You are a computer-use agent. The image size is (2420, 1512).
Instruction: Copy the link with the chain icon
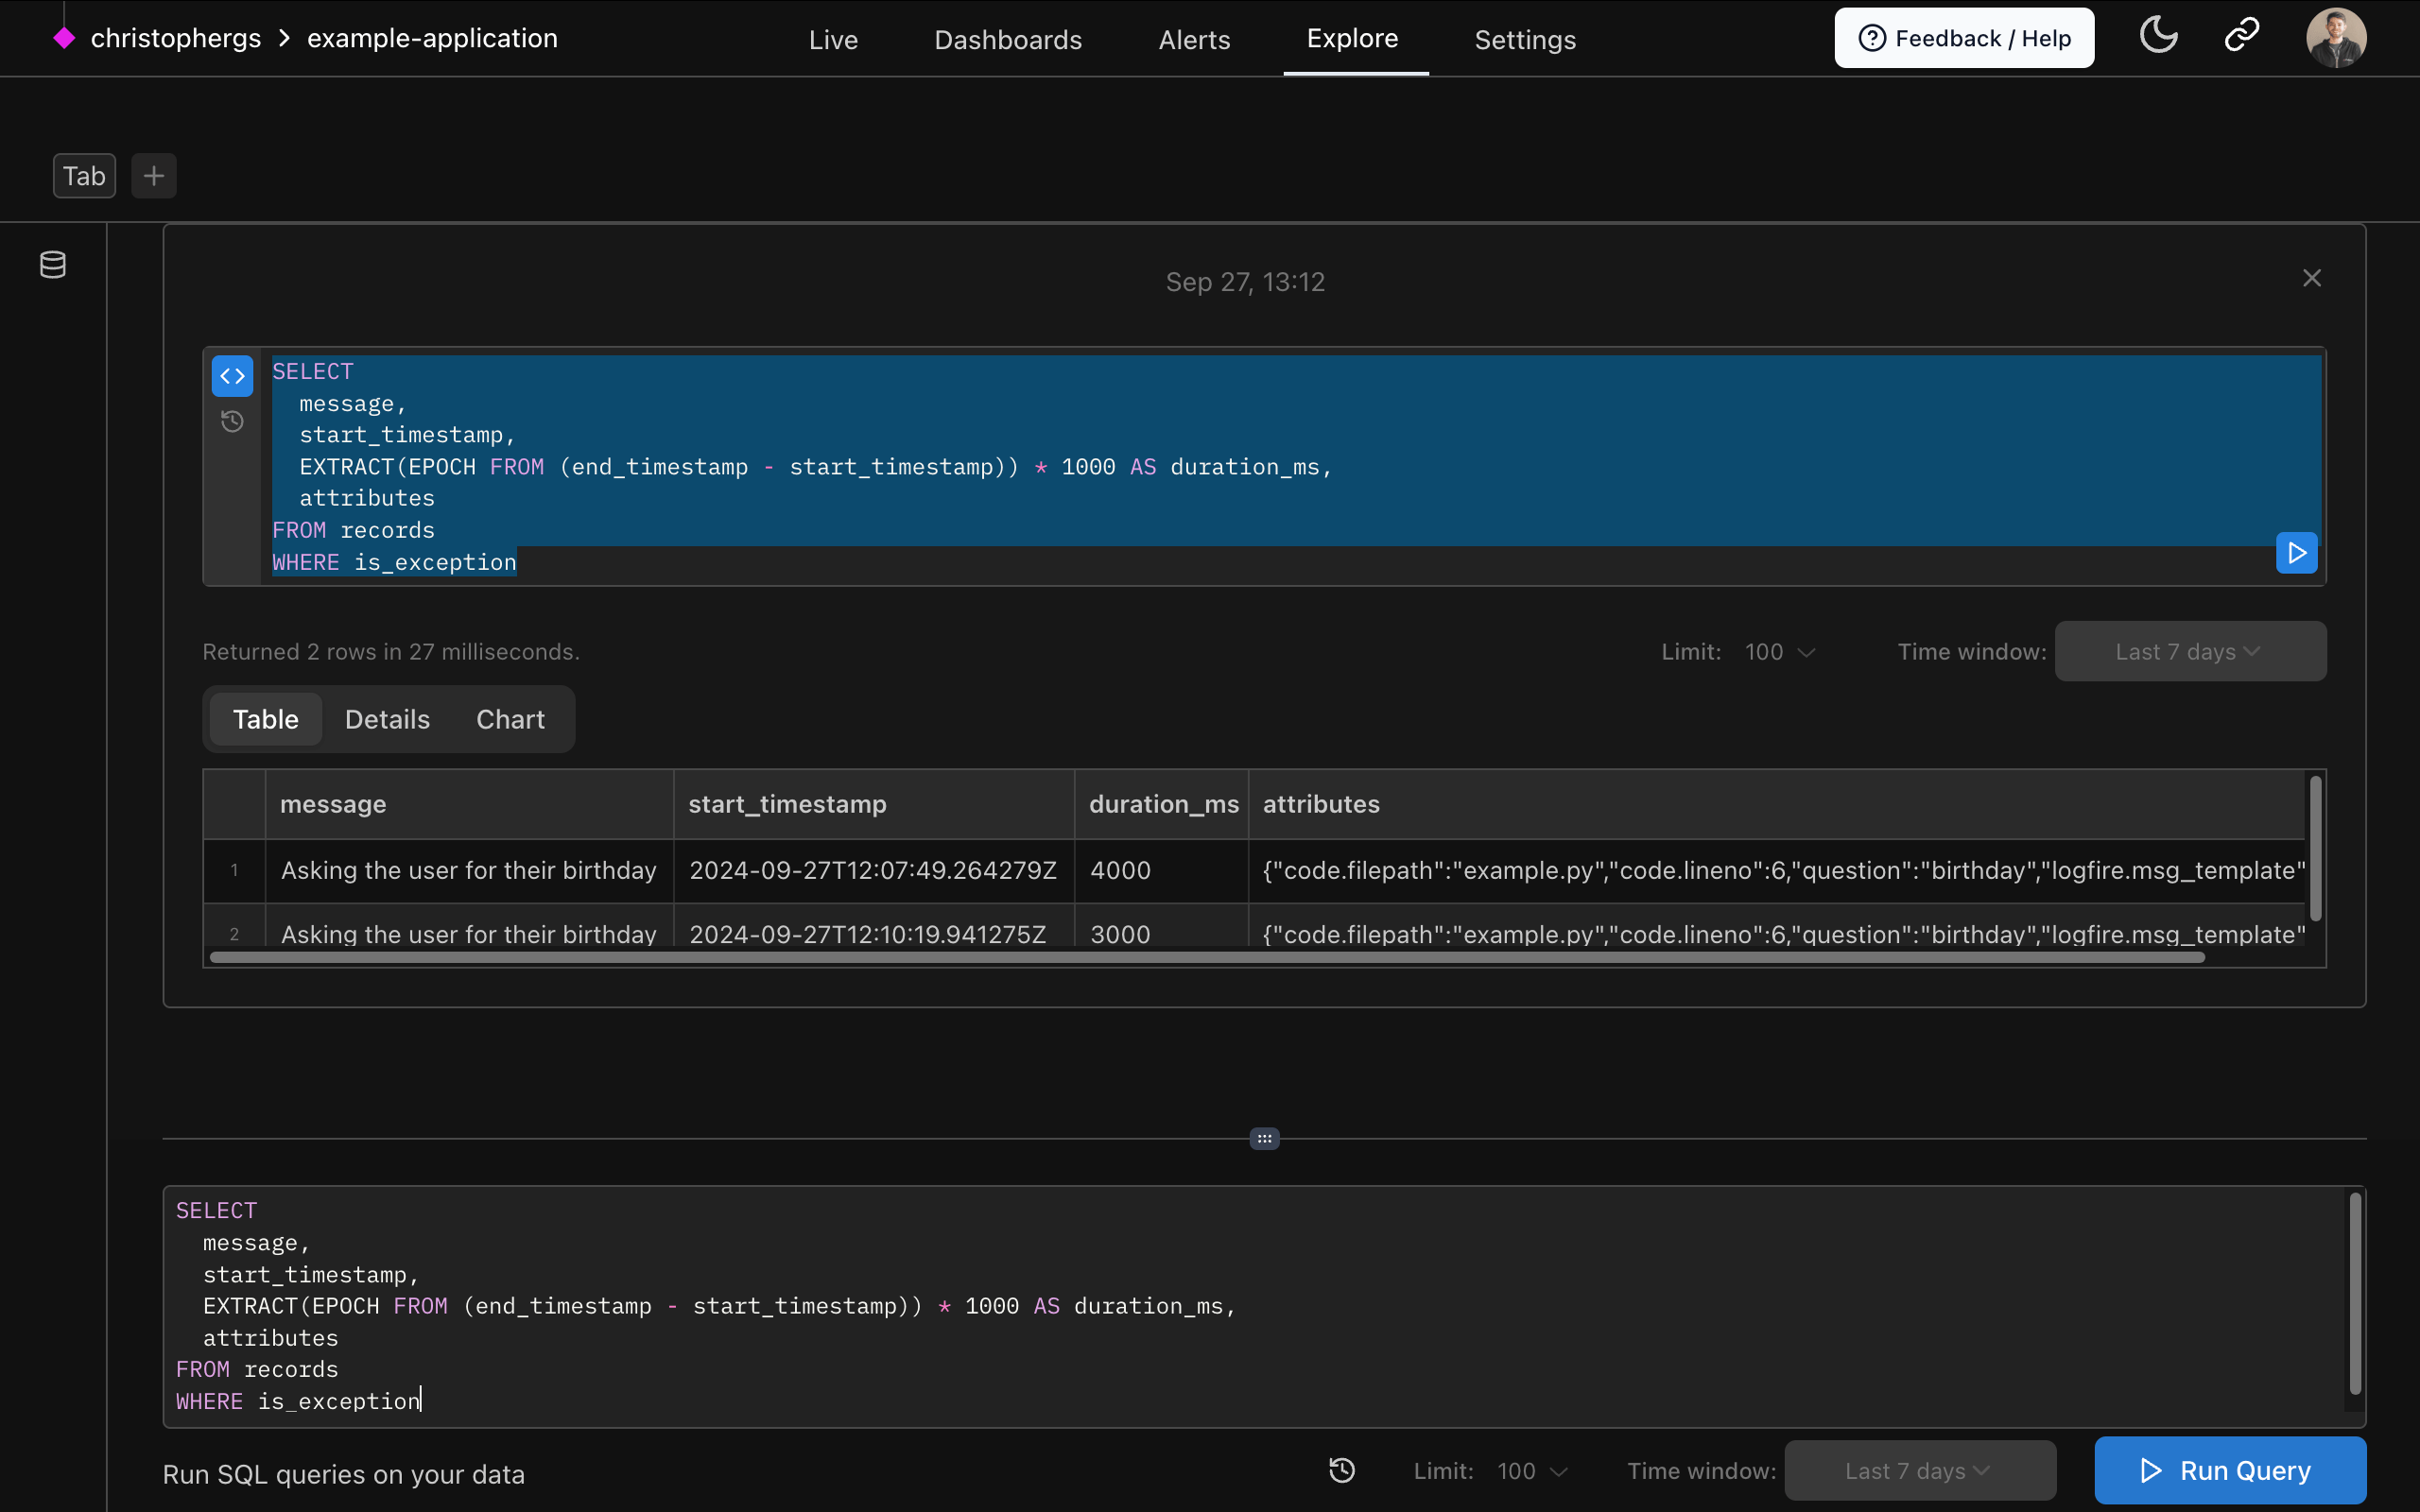pos(2241,37)
